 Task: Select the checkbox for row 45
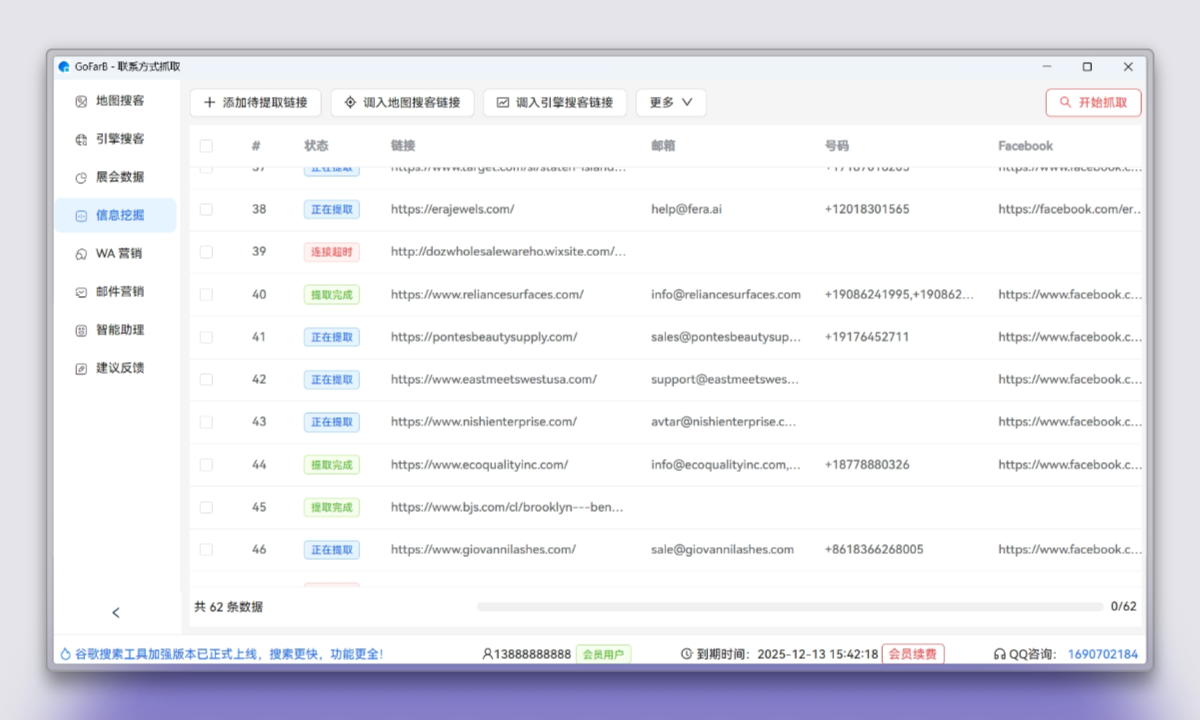[x=206, y=507]
